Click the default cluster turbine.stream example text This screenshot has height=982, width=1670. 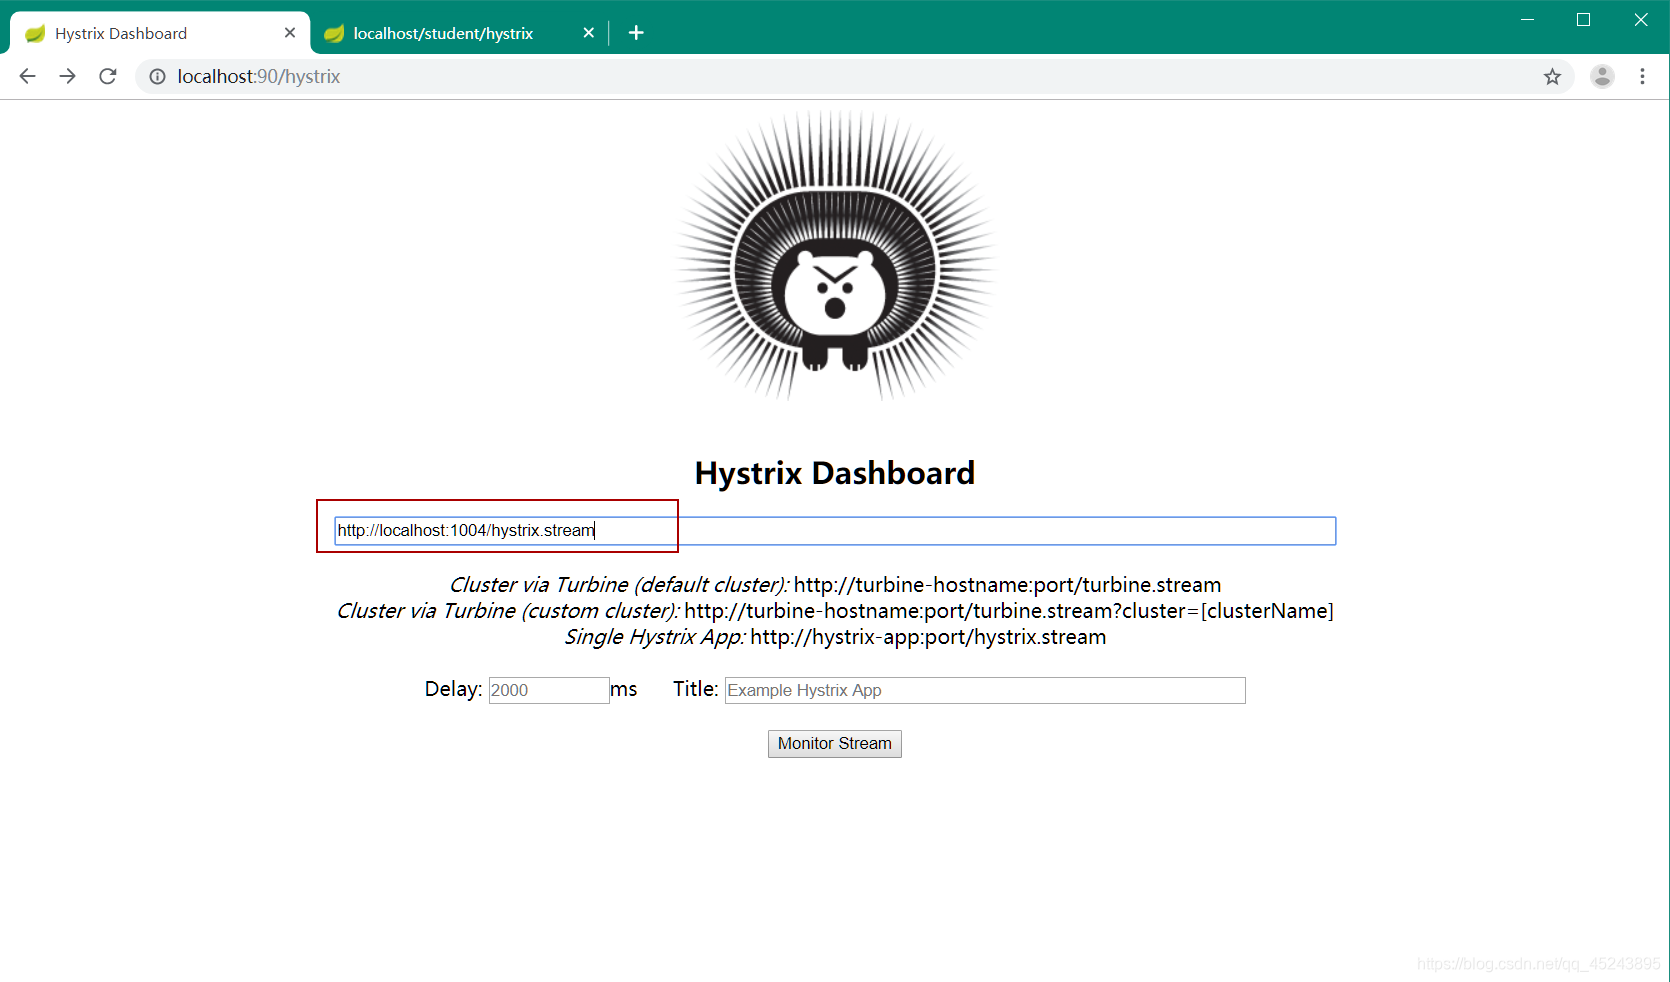835,585
